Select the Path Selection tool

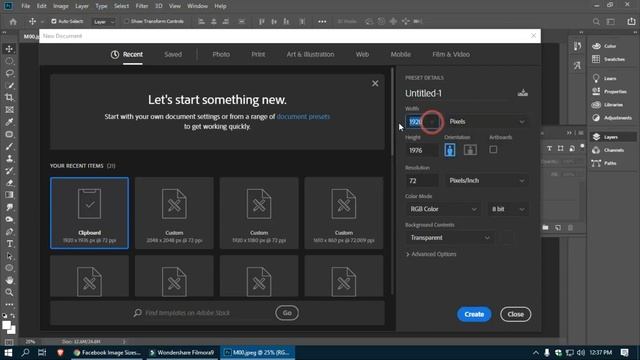point(9,256)
